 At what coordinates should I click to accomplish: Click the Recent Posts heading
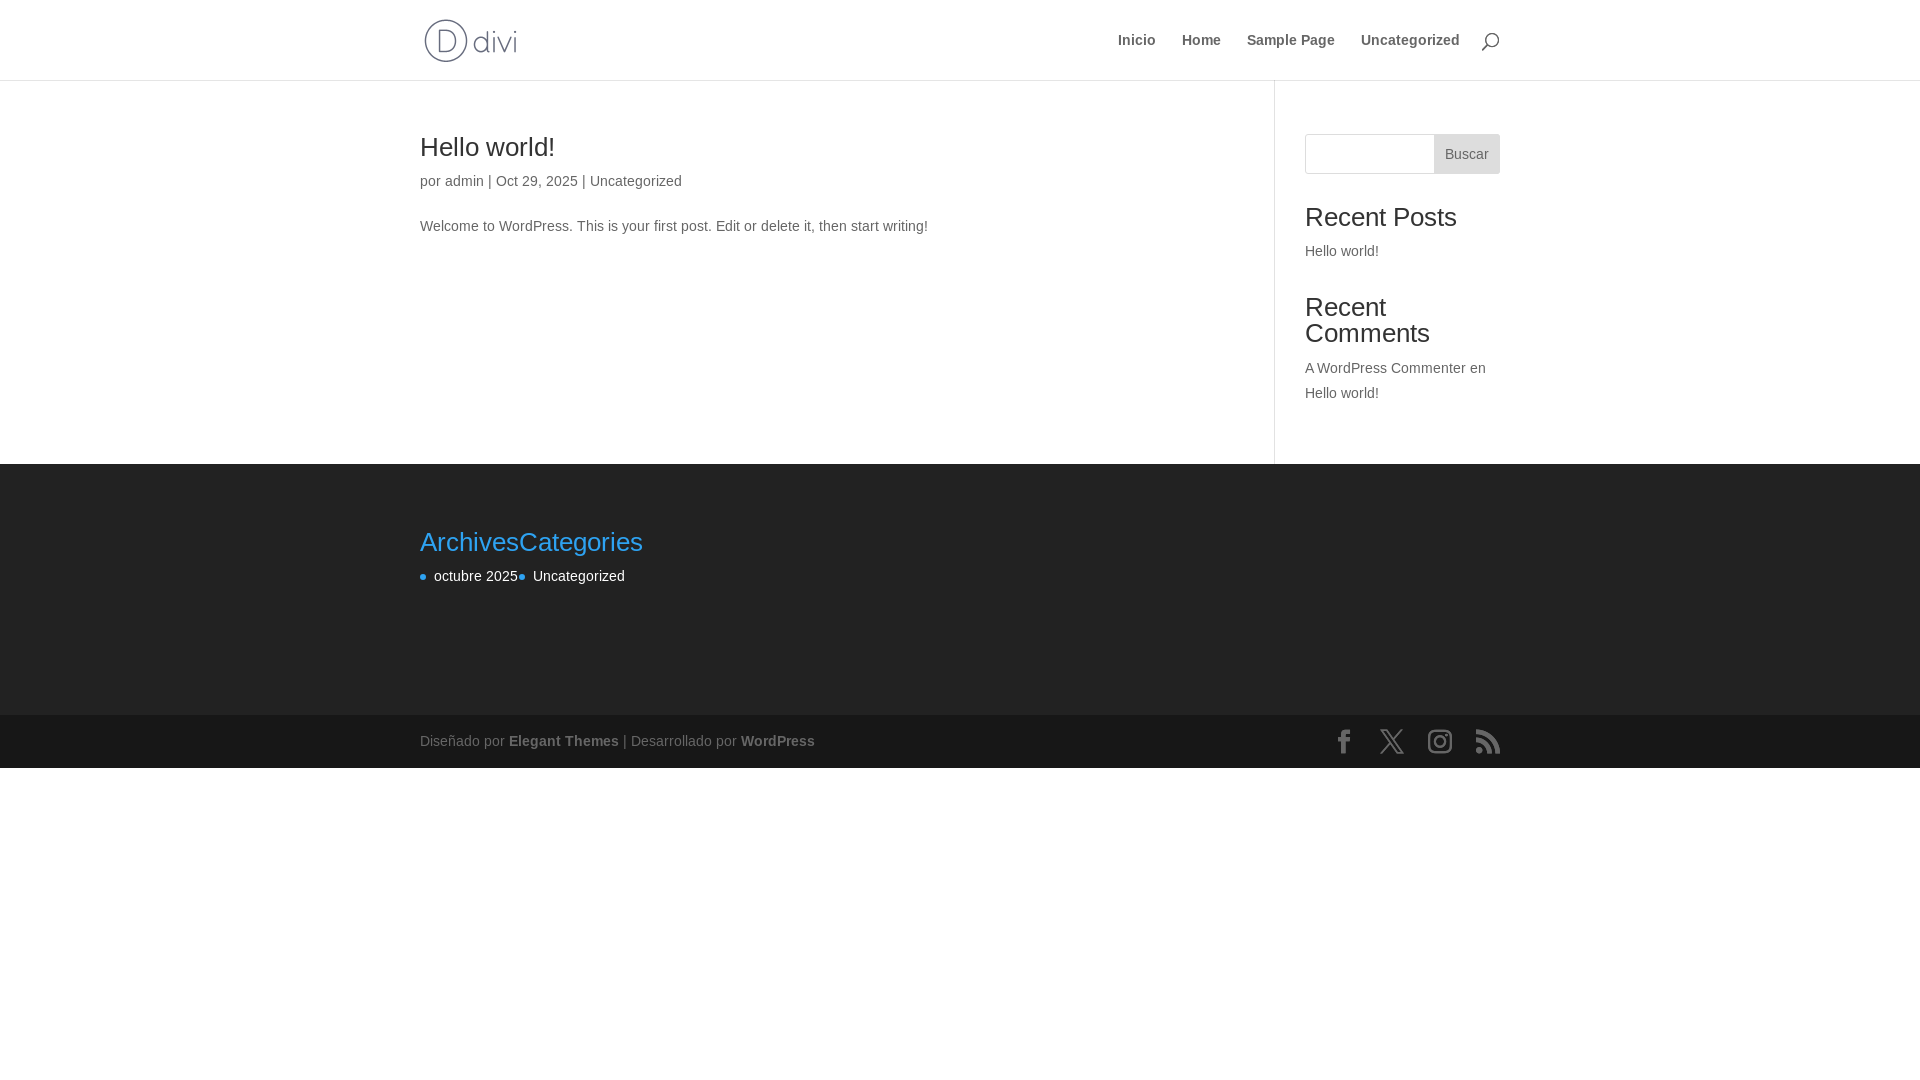1381,217
